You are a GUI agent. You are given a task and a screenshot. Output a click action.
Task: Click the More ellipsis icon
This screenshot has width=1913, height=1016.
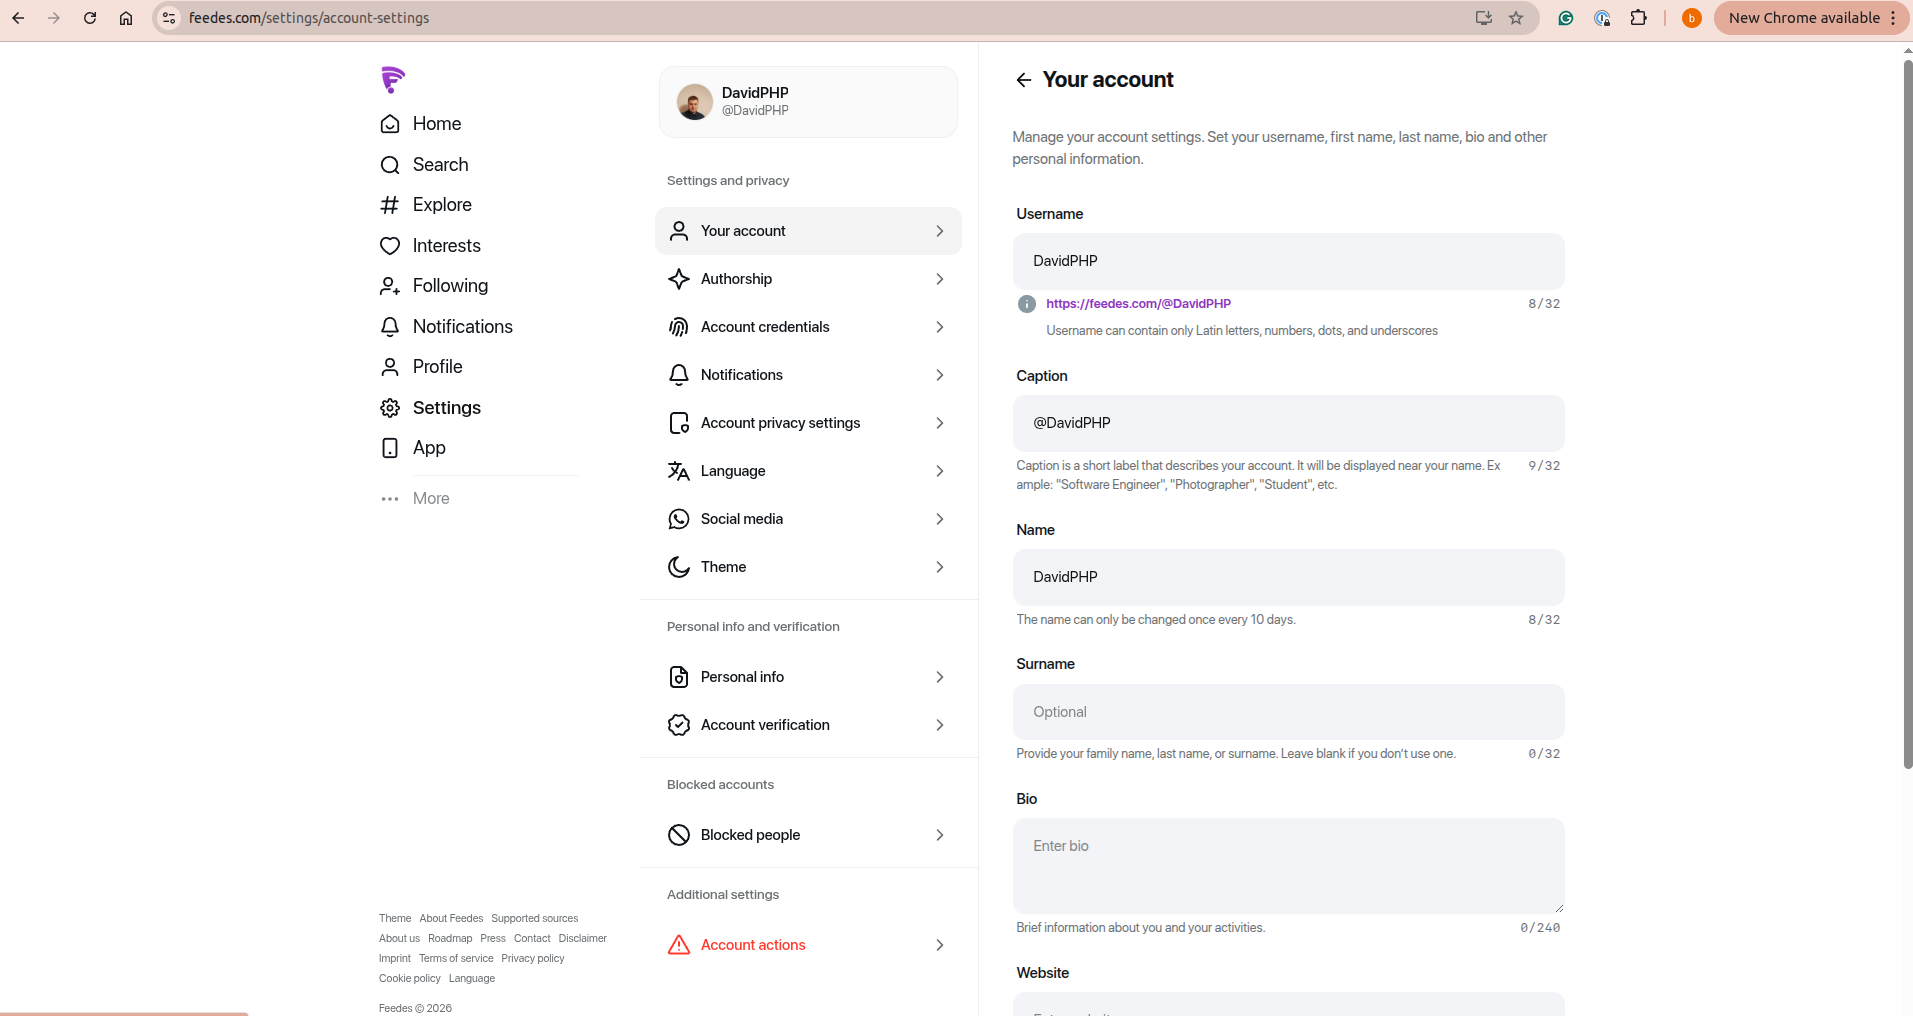click(390, 499)
